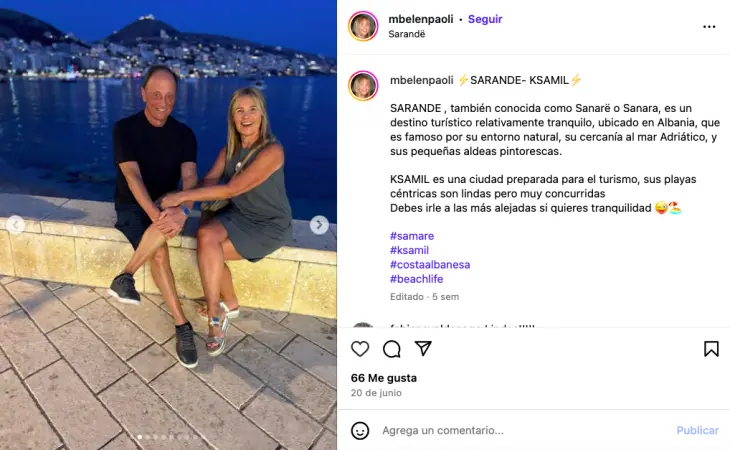The height and width of the screenshot is (450, 730).
Task: Open the #beachlife hashtag
Action: tap(417, 279)
